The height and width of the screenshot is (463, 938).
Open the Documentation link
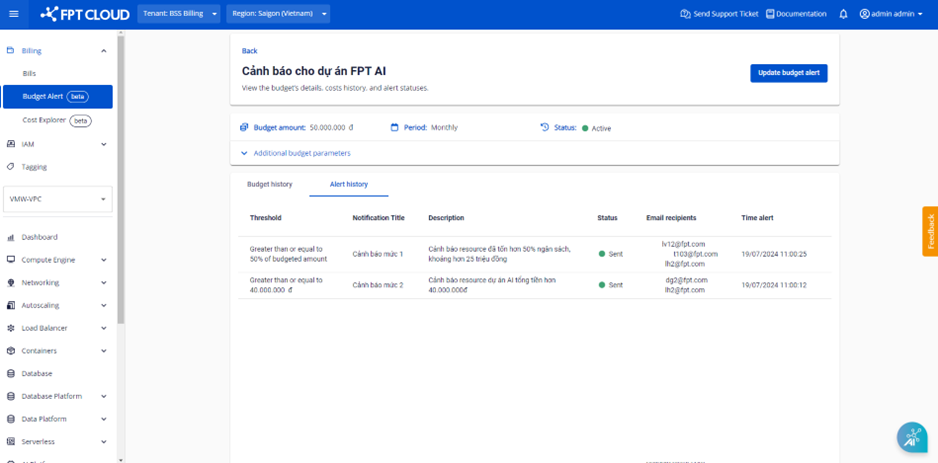[x=796, y=14]
